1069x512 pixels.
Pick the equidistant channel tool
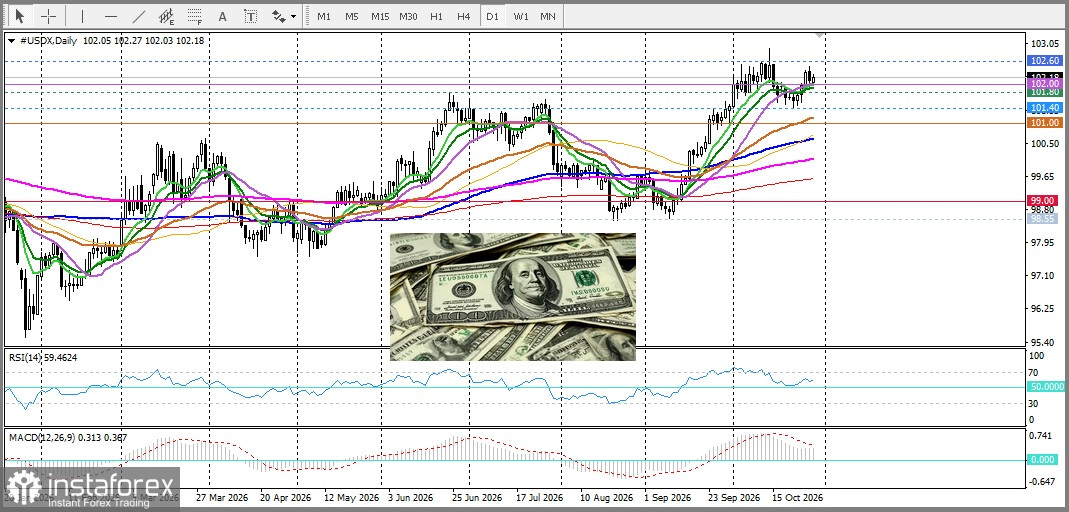coord(166,16)
